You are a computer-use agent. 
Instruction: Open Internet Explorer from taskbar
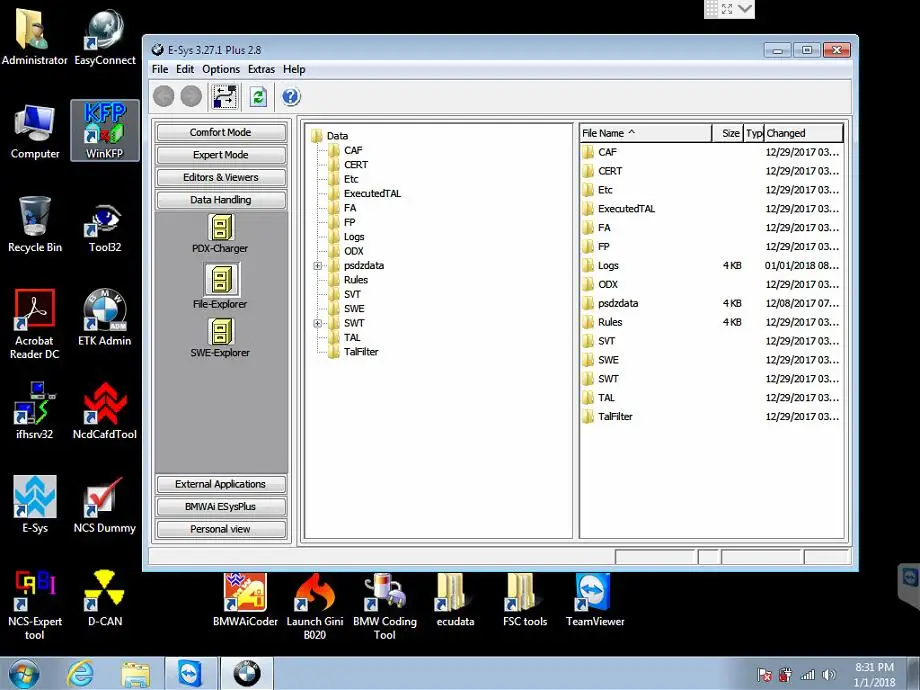[x=80, y=674]
